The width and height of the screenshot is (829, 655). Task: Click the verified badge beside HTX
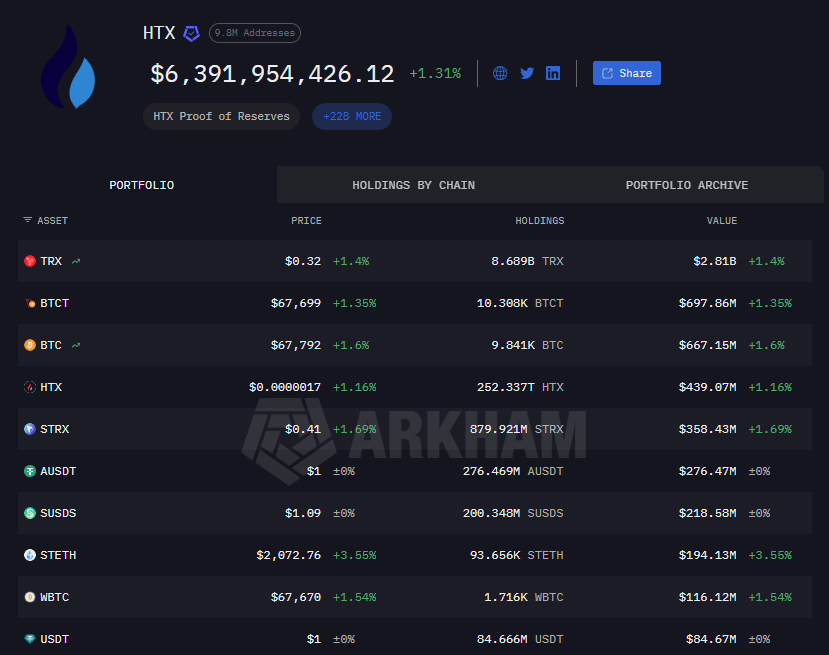tap(191, 34)
